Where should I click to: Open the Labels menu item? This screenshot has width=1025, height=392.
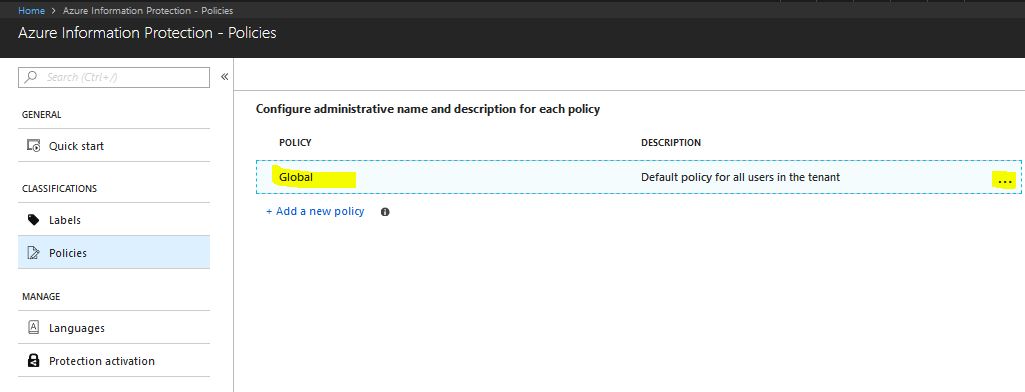(114, 220)
